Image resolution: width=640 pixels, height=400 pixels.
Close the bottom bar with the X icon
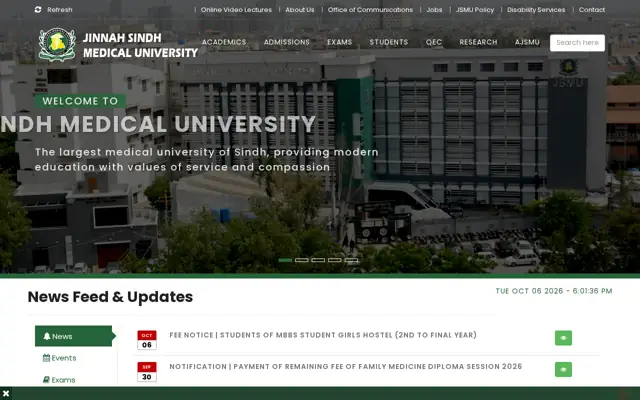pyautogui.click(x=6, y=393)
